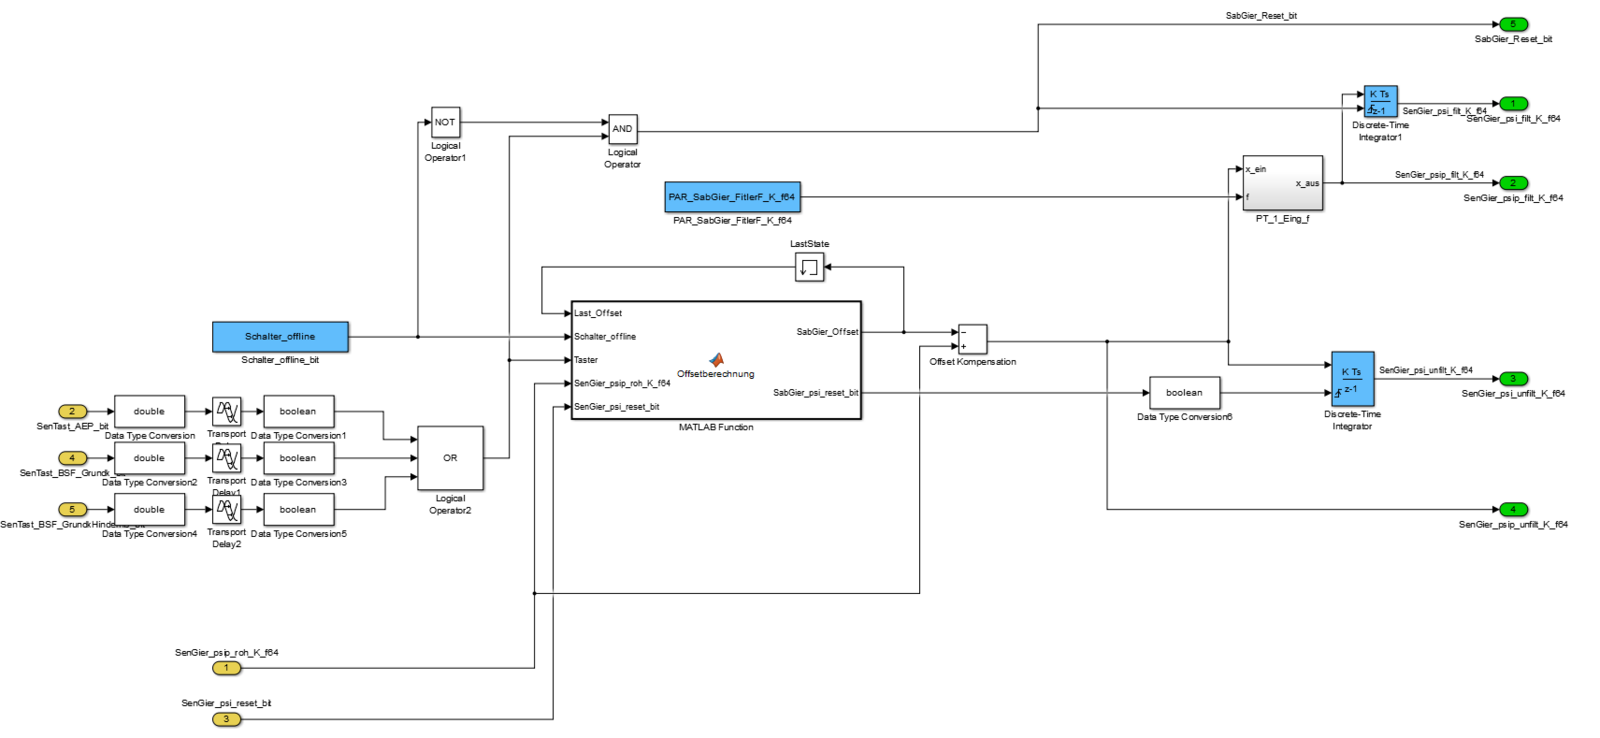The width and height of the screenshot is (1600, 738).
Task: Select the PAR_SabGier_FitlerF_K_f64 parameter block
Action: 732,197
